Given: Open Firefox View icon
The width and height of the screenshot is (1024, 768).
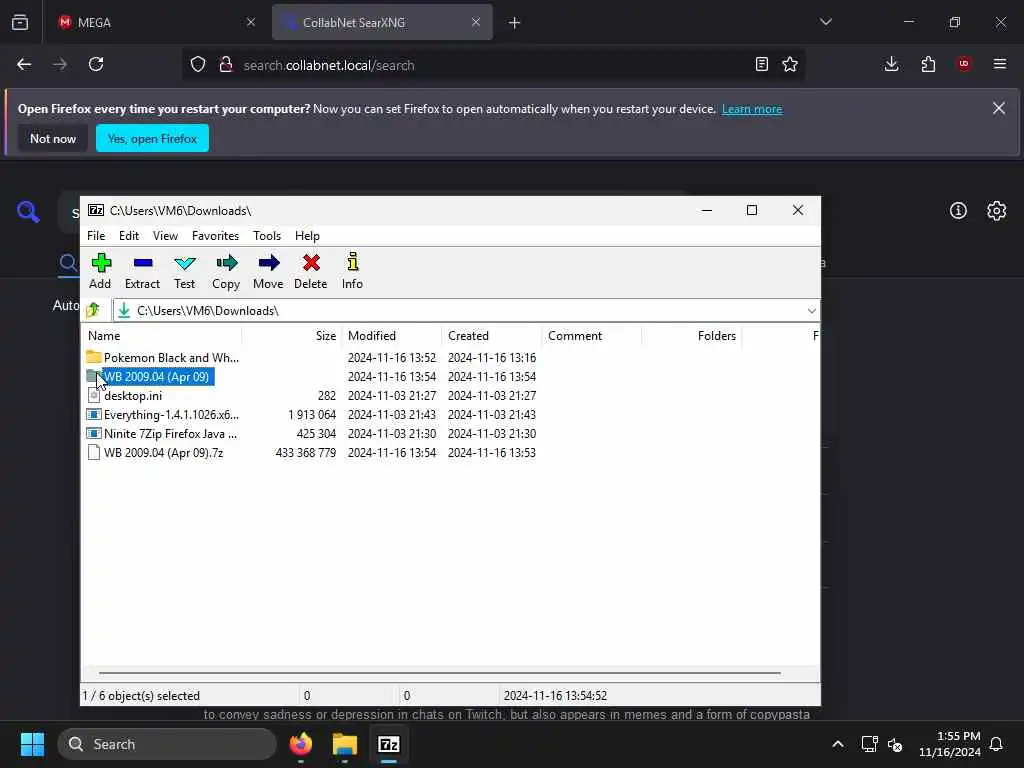Looking at the screenshot, I should [20, 22].
